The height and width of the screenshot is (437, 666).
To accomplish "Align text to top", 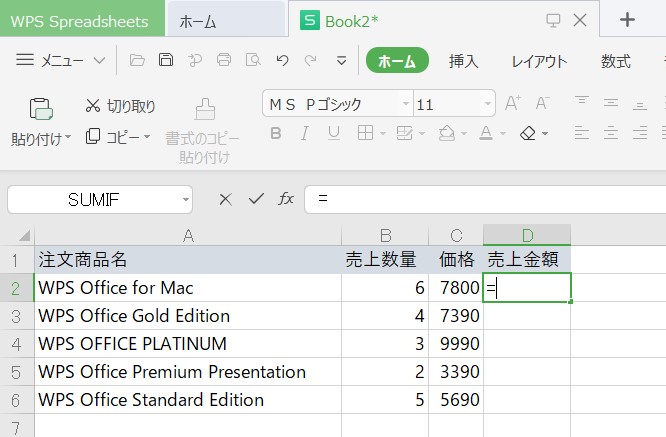I will [581, 102].
